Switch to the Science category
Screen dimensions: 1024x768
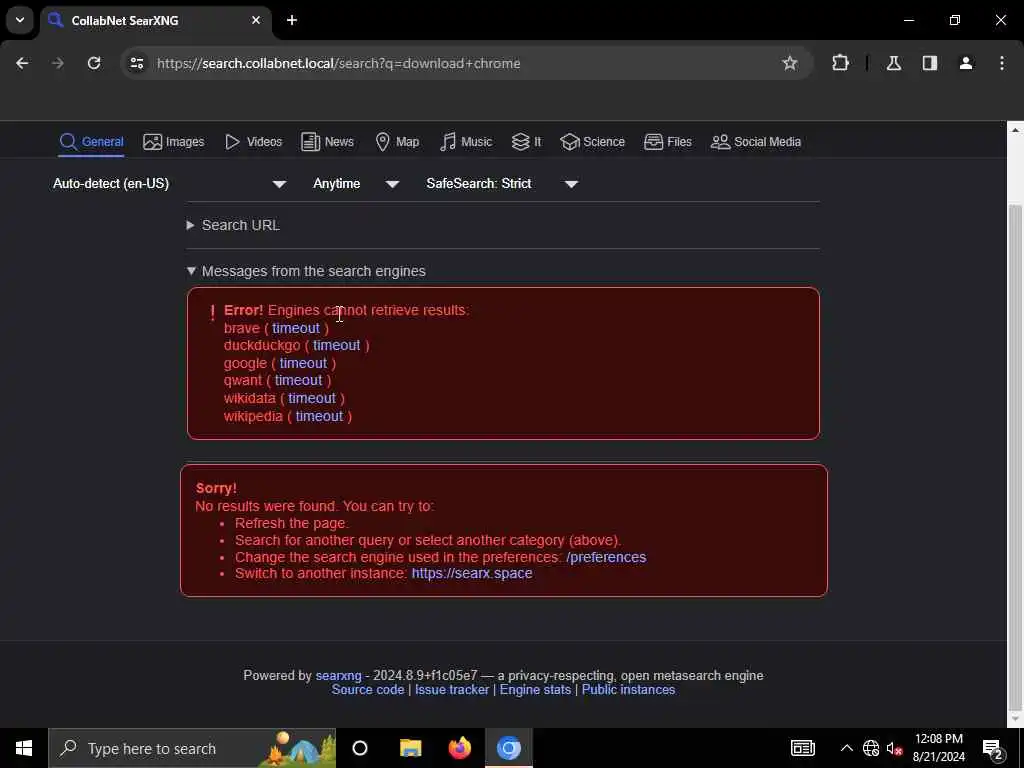(592, 142)
